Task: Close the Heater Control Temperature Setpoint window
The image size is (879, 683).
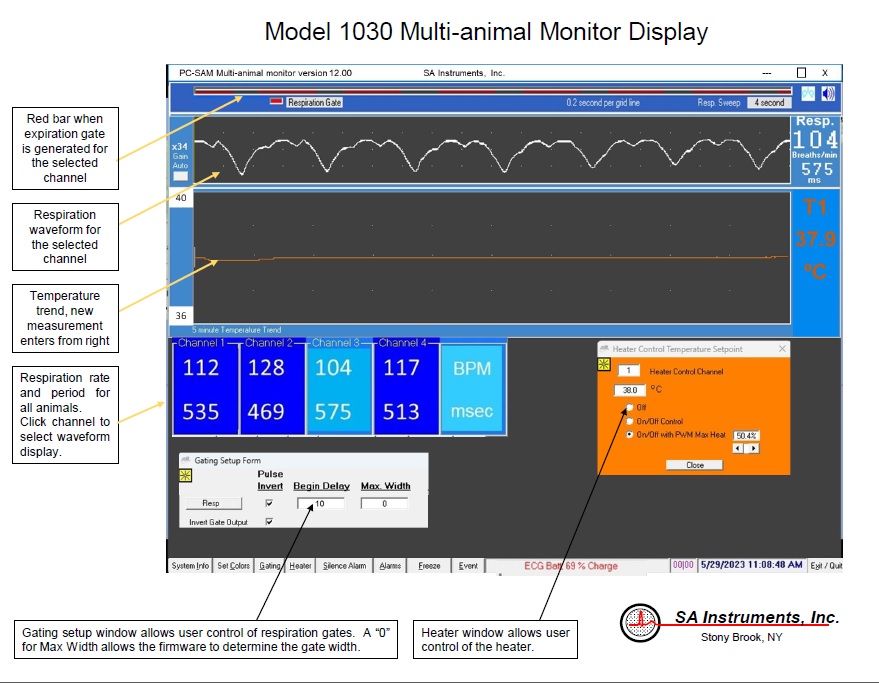Action: 782,349
